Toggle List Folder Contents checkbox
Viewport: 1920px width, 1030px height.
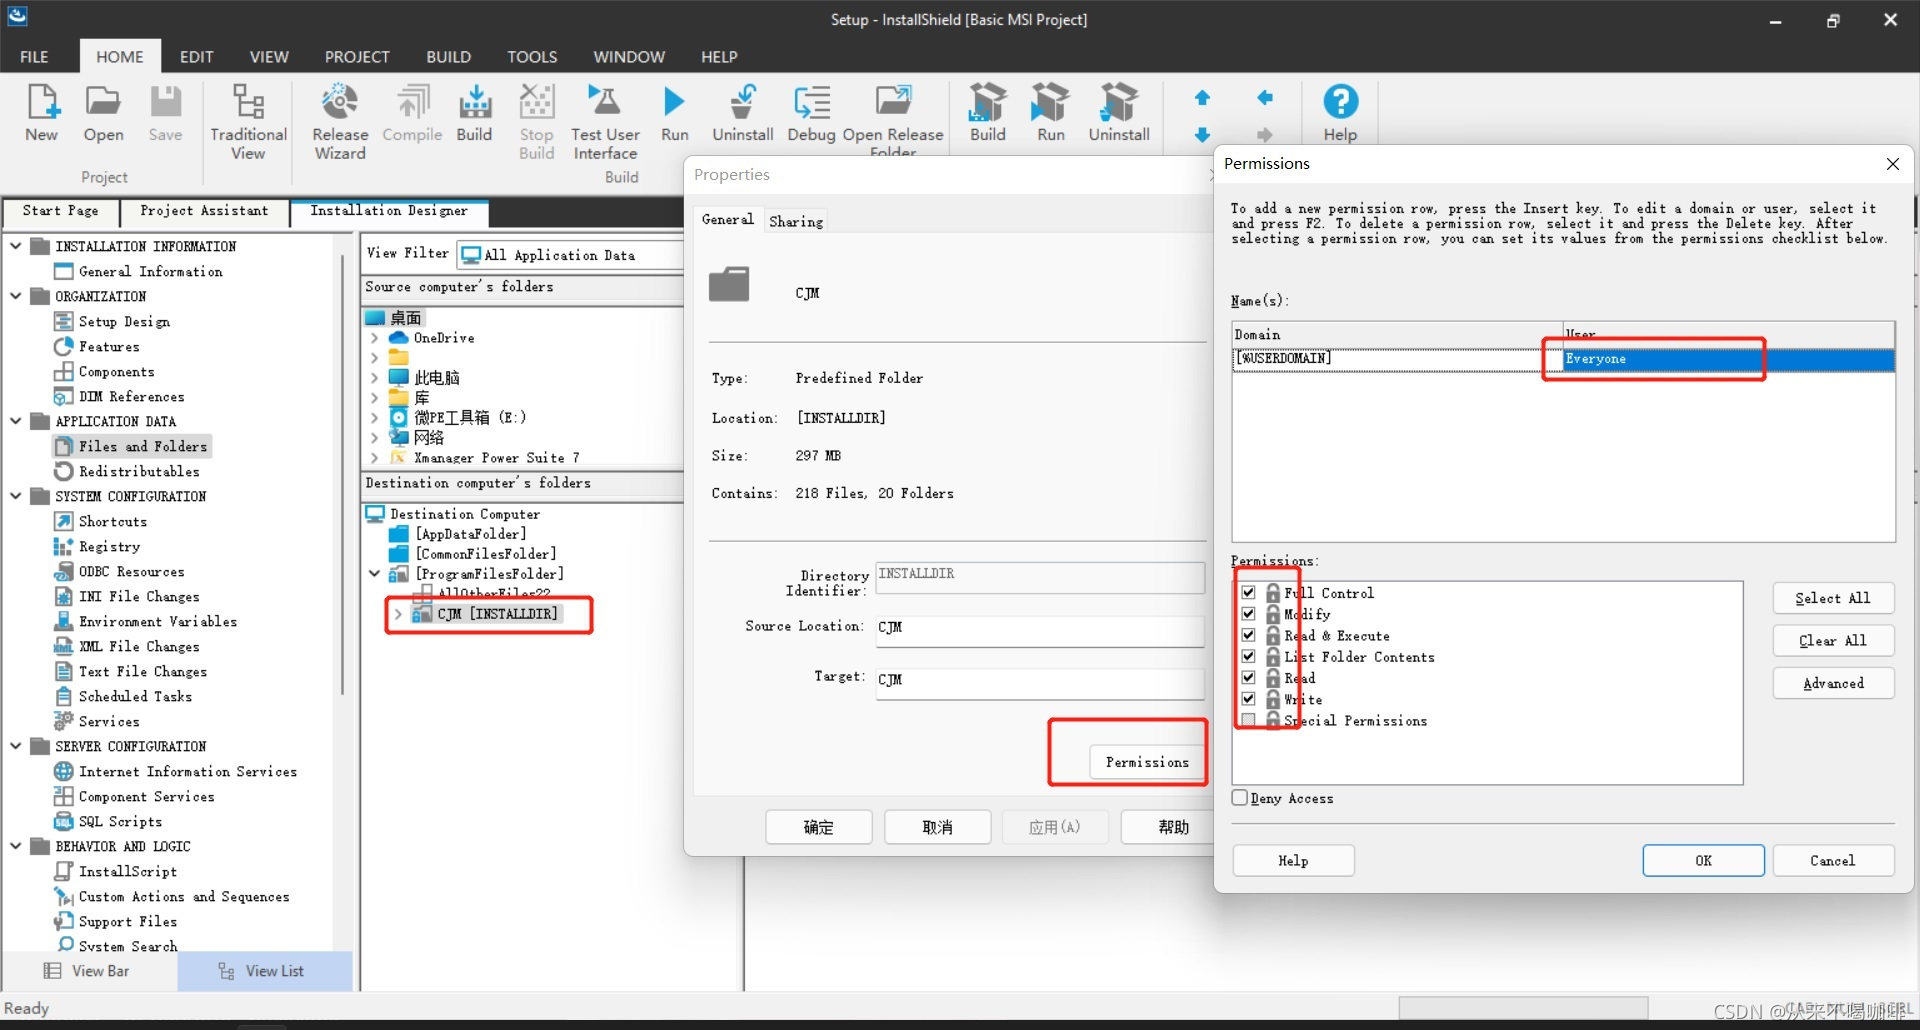pyautogui.click(x=1248, y=656)
